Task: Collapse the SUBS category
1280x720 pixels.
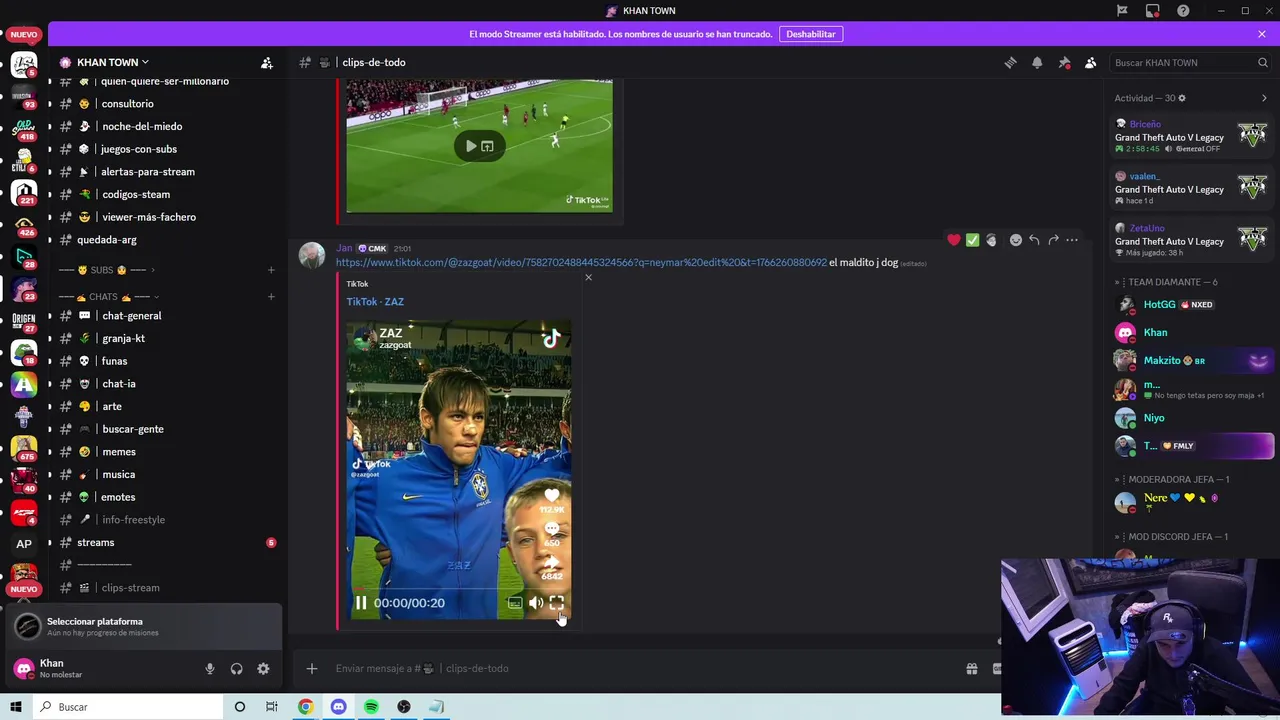Action: [107, 270]
